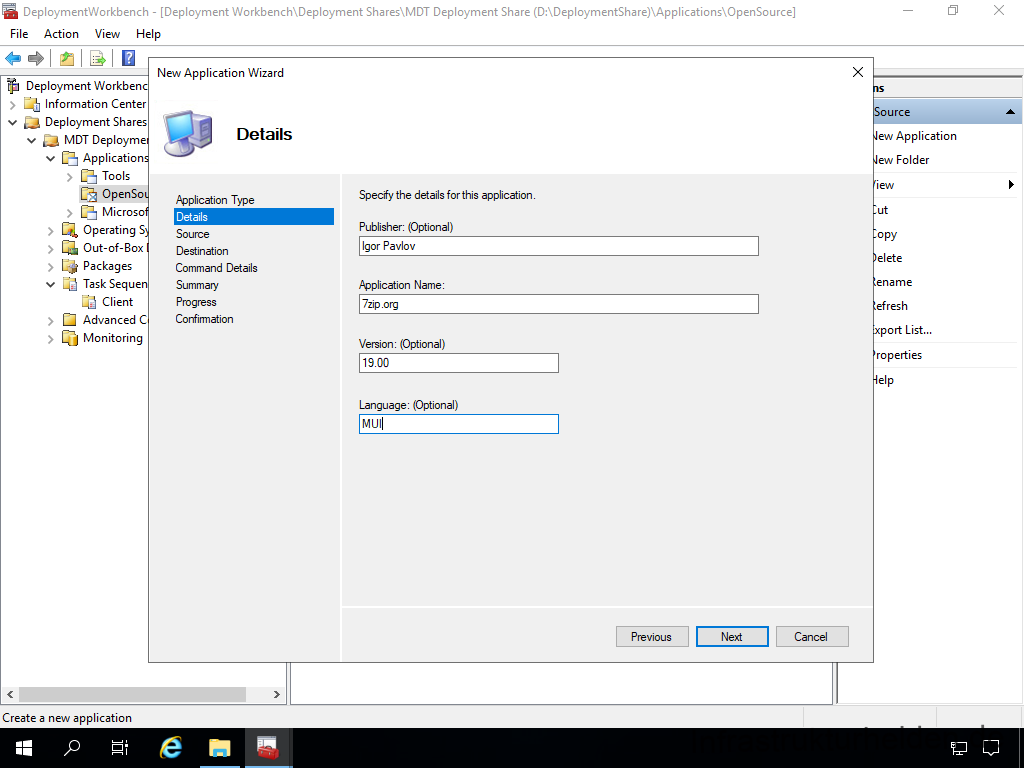Click the Export List toolbar icon
The width and height of the screenshot is (1024, 768).
coord(98,59)
